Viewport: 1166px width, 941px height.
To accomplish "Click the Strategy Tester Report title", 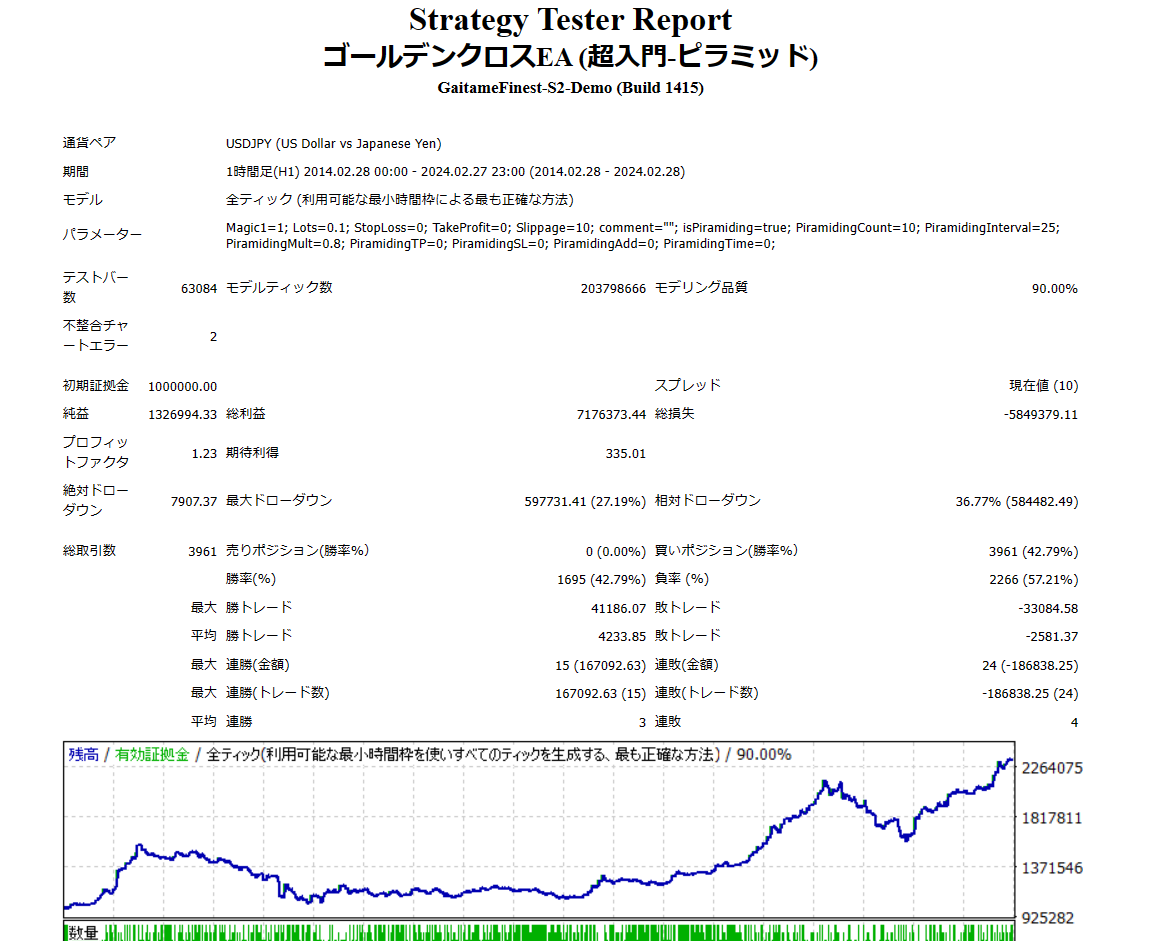I will pos(570,20).
